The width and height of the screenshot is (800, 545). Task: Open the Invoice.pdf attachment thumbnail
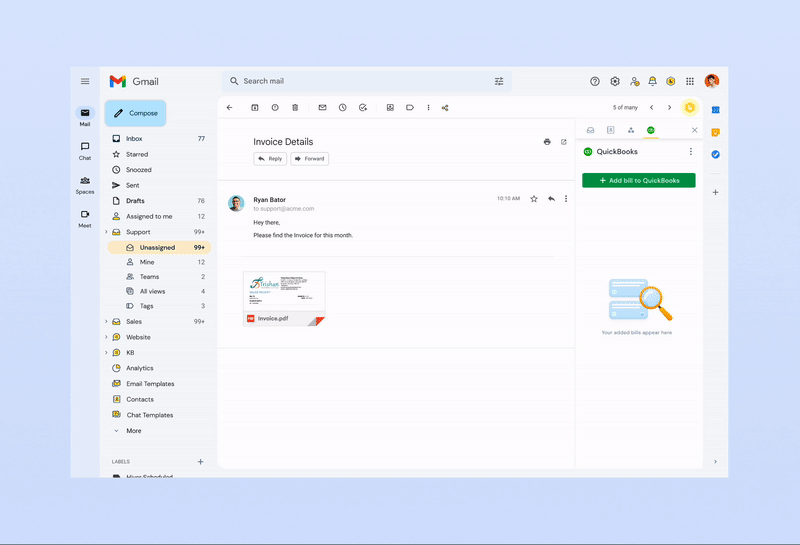click(284, 299)
